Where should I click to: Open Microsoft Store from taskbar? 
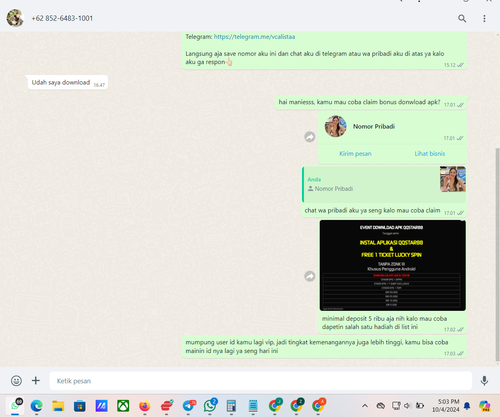point(80,406)
